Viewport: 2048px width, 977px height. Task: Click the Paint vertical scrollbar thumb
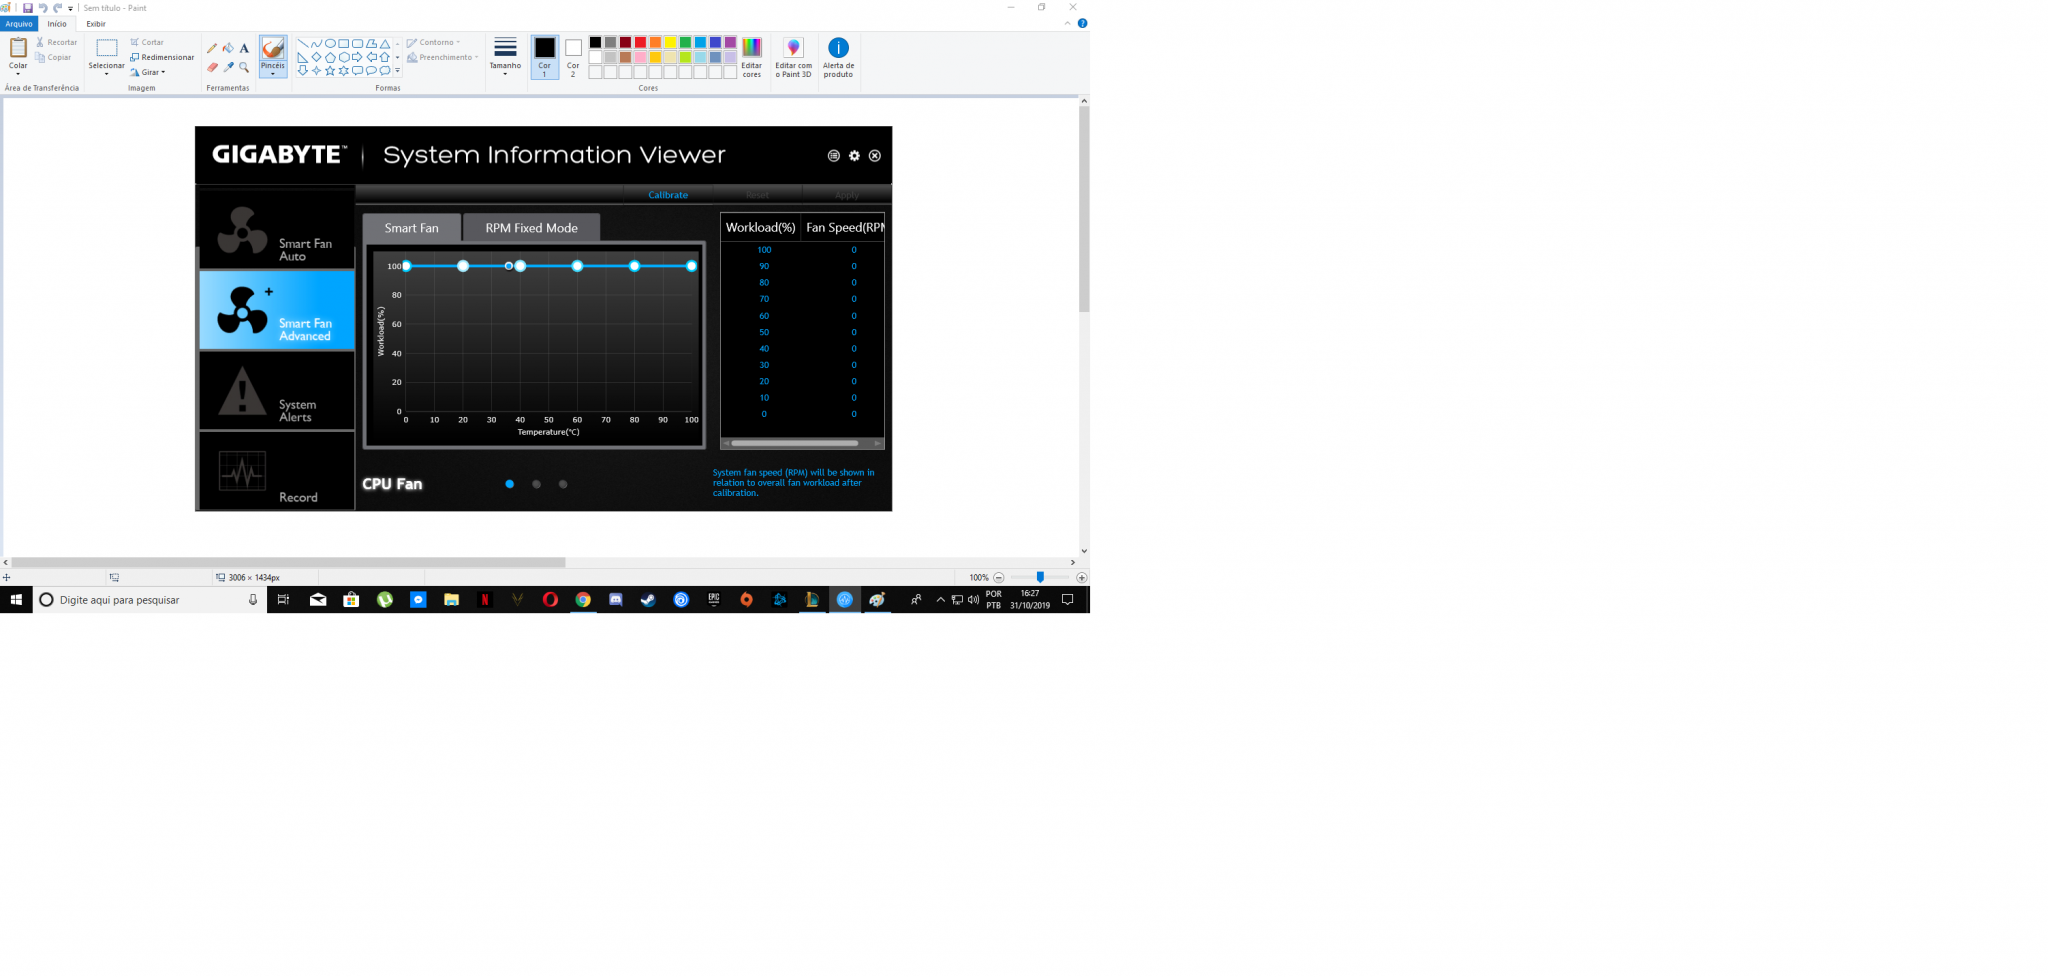click(x=1084, y=208)
